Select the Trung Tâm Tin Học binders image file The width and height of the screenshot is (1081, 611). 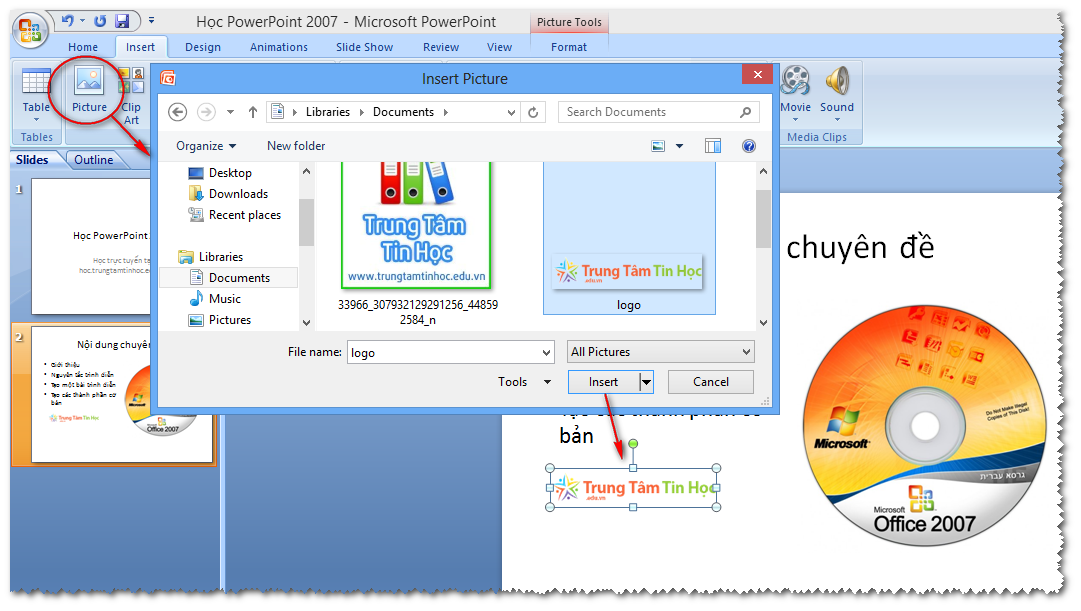click(417, 243)
